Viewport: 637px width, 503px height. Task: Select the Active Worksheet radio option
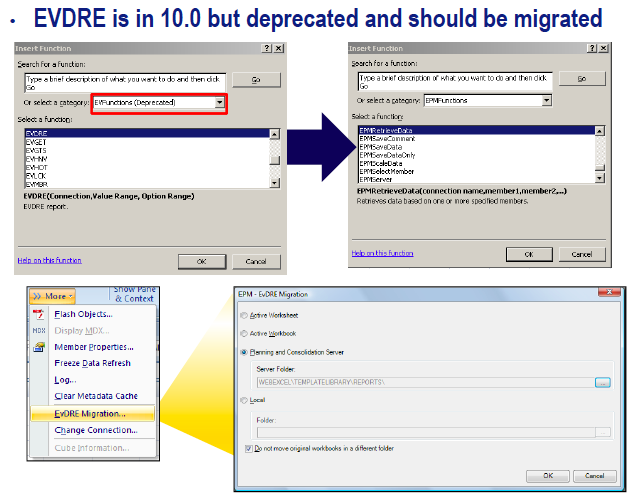coord(244,315)
